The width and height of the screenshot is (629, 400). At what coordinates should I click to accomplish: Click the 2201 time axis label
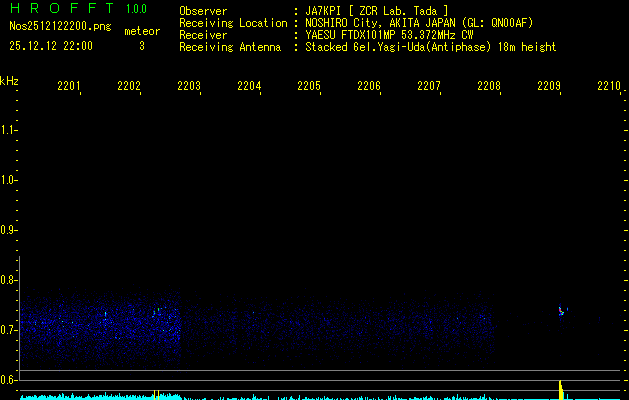(69, 87)
